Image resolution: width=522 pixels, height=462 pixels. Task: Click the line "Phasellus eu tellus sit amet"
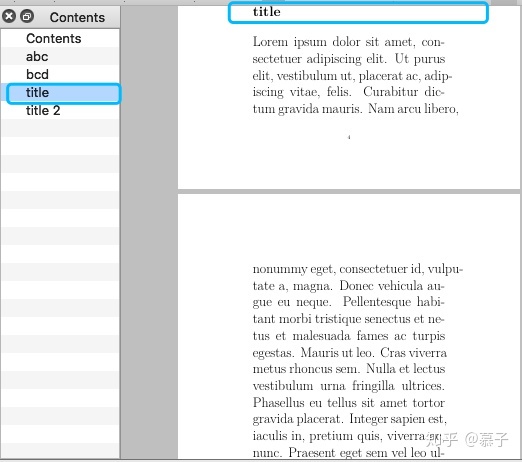point(349,402)
